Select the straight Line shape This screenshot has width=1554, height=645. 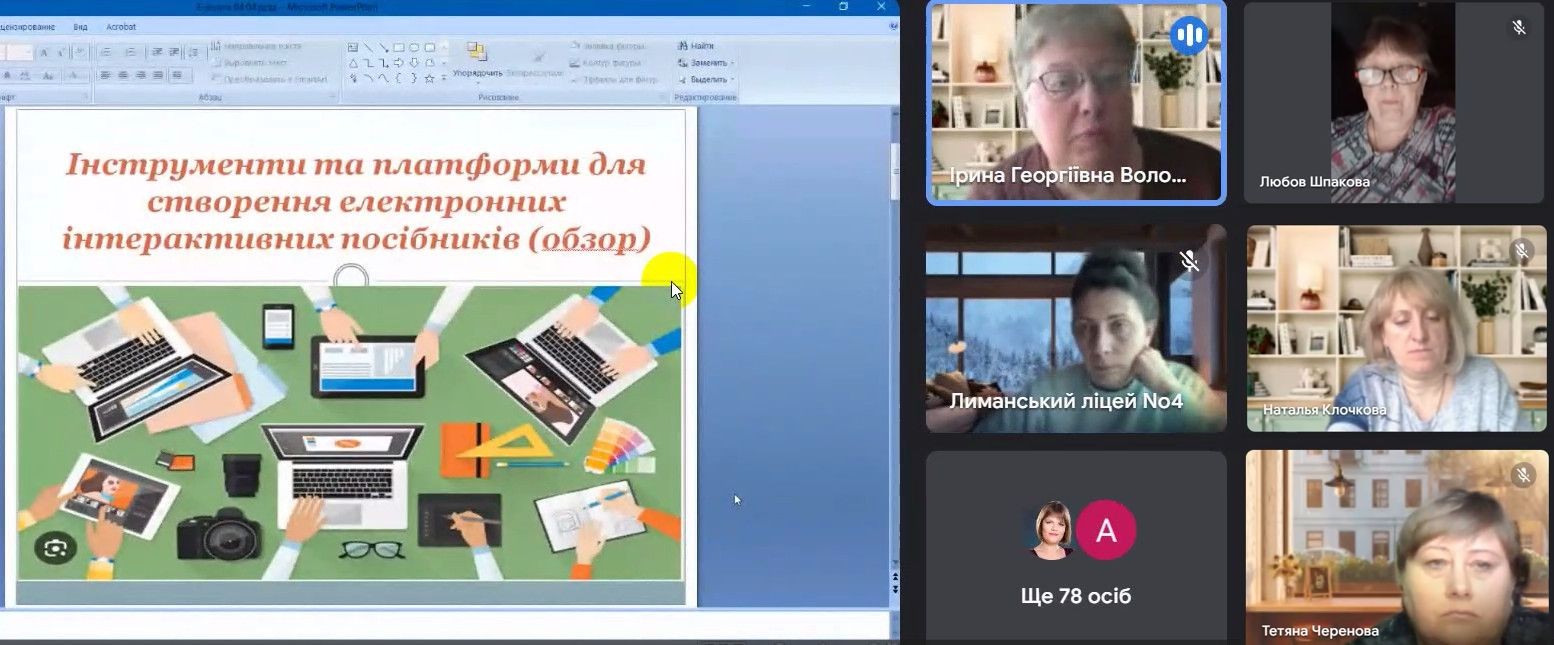[368, 47]
